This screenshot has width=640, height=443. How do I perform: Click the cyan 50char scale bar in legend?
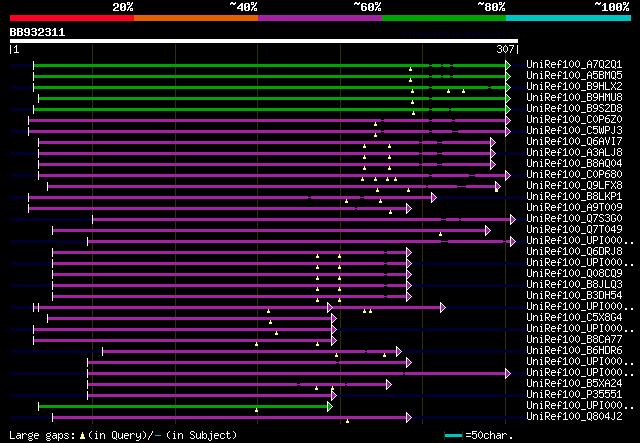[453, 435]
